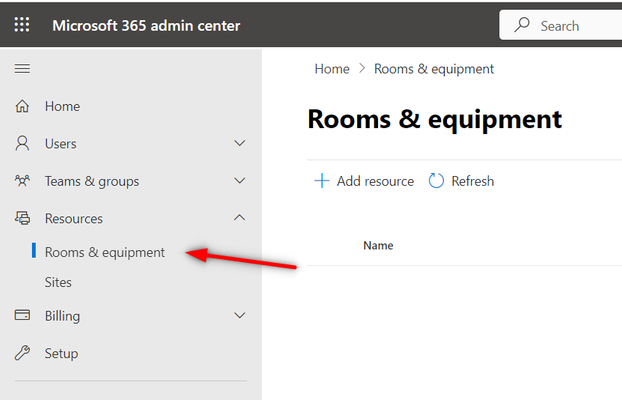
Task: Expand the Billing section chevron
Action: [x=240, y=315]
